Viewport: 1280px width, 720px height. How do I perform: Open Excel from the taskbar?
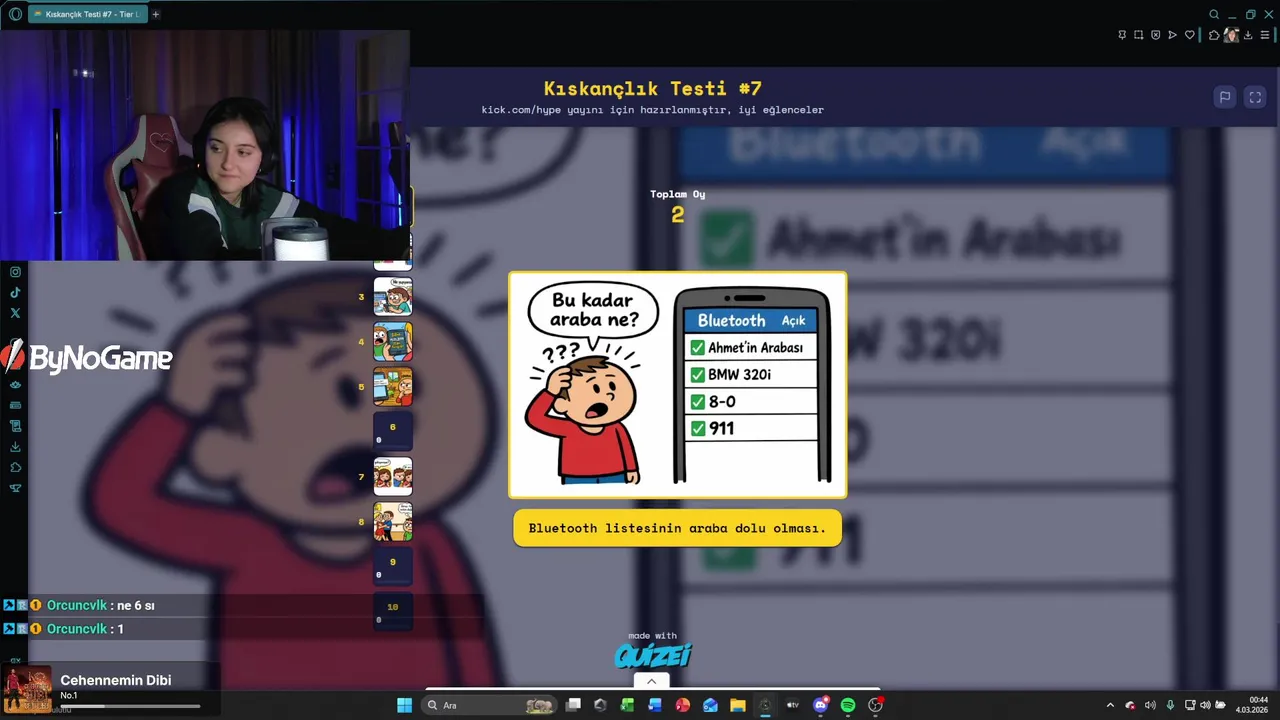(627, 705)
